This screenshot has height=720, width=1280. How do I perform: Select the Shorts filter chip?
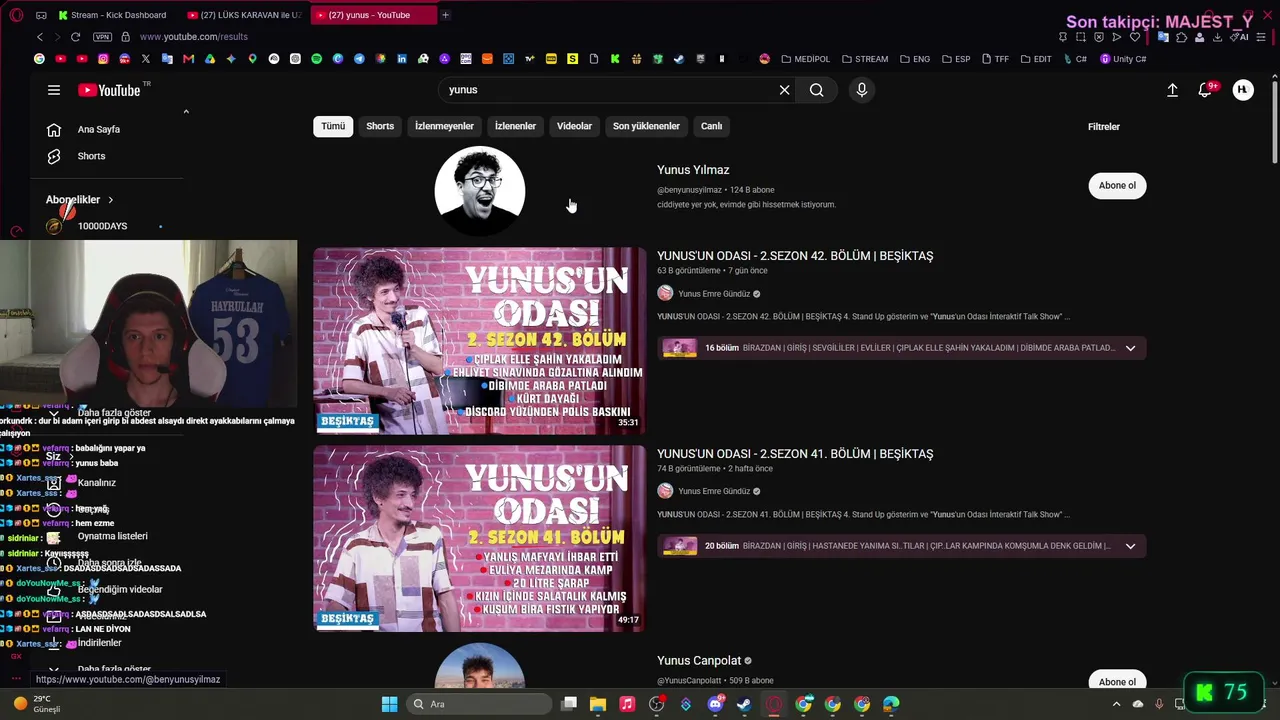point(380,126)
